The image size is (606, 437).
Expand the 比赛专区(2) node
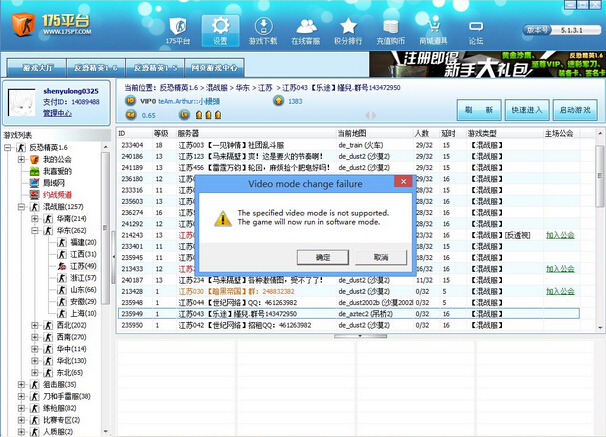pos(21,420)
